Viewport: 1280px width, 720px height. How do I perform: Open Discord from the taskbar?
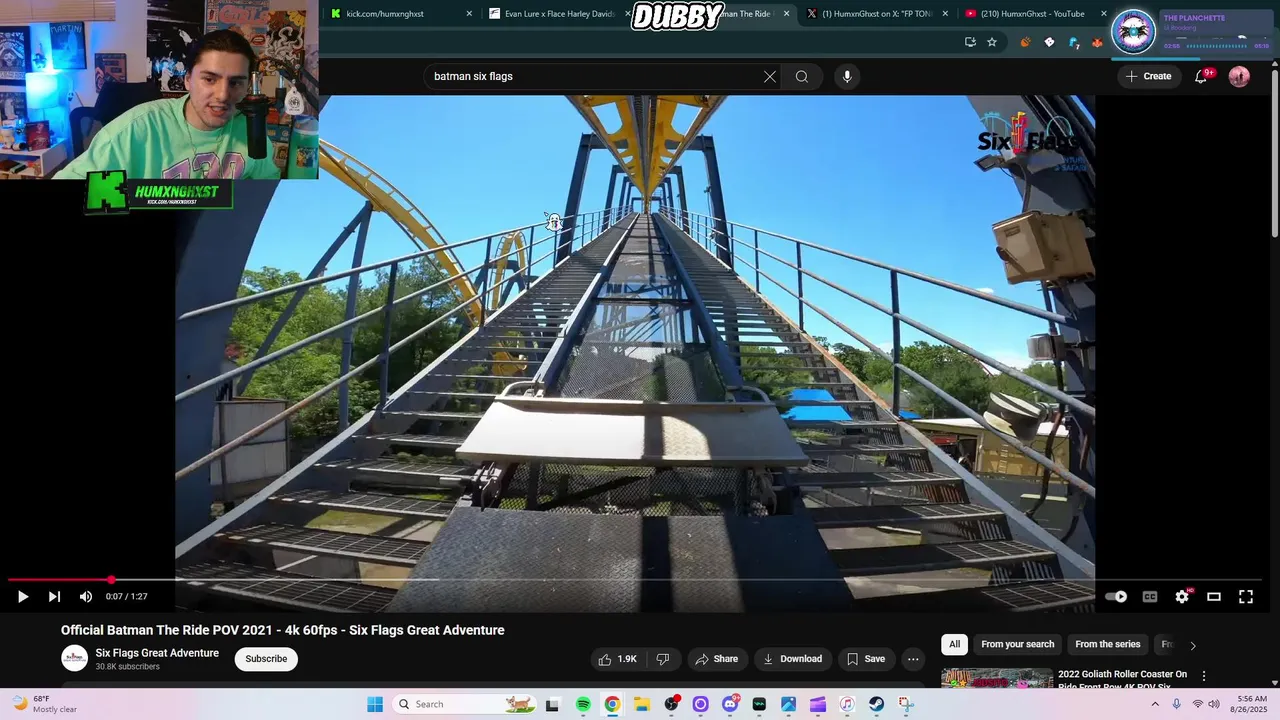click(x=730, y=704)
